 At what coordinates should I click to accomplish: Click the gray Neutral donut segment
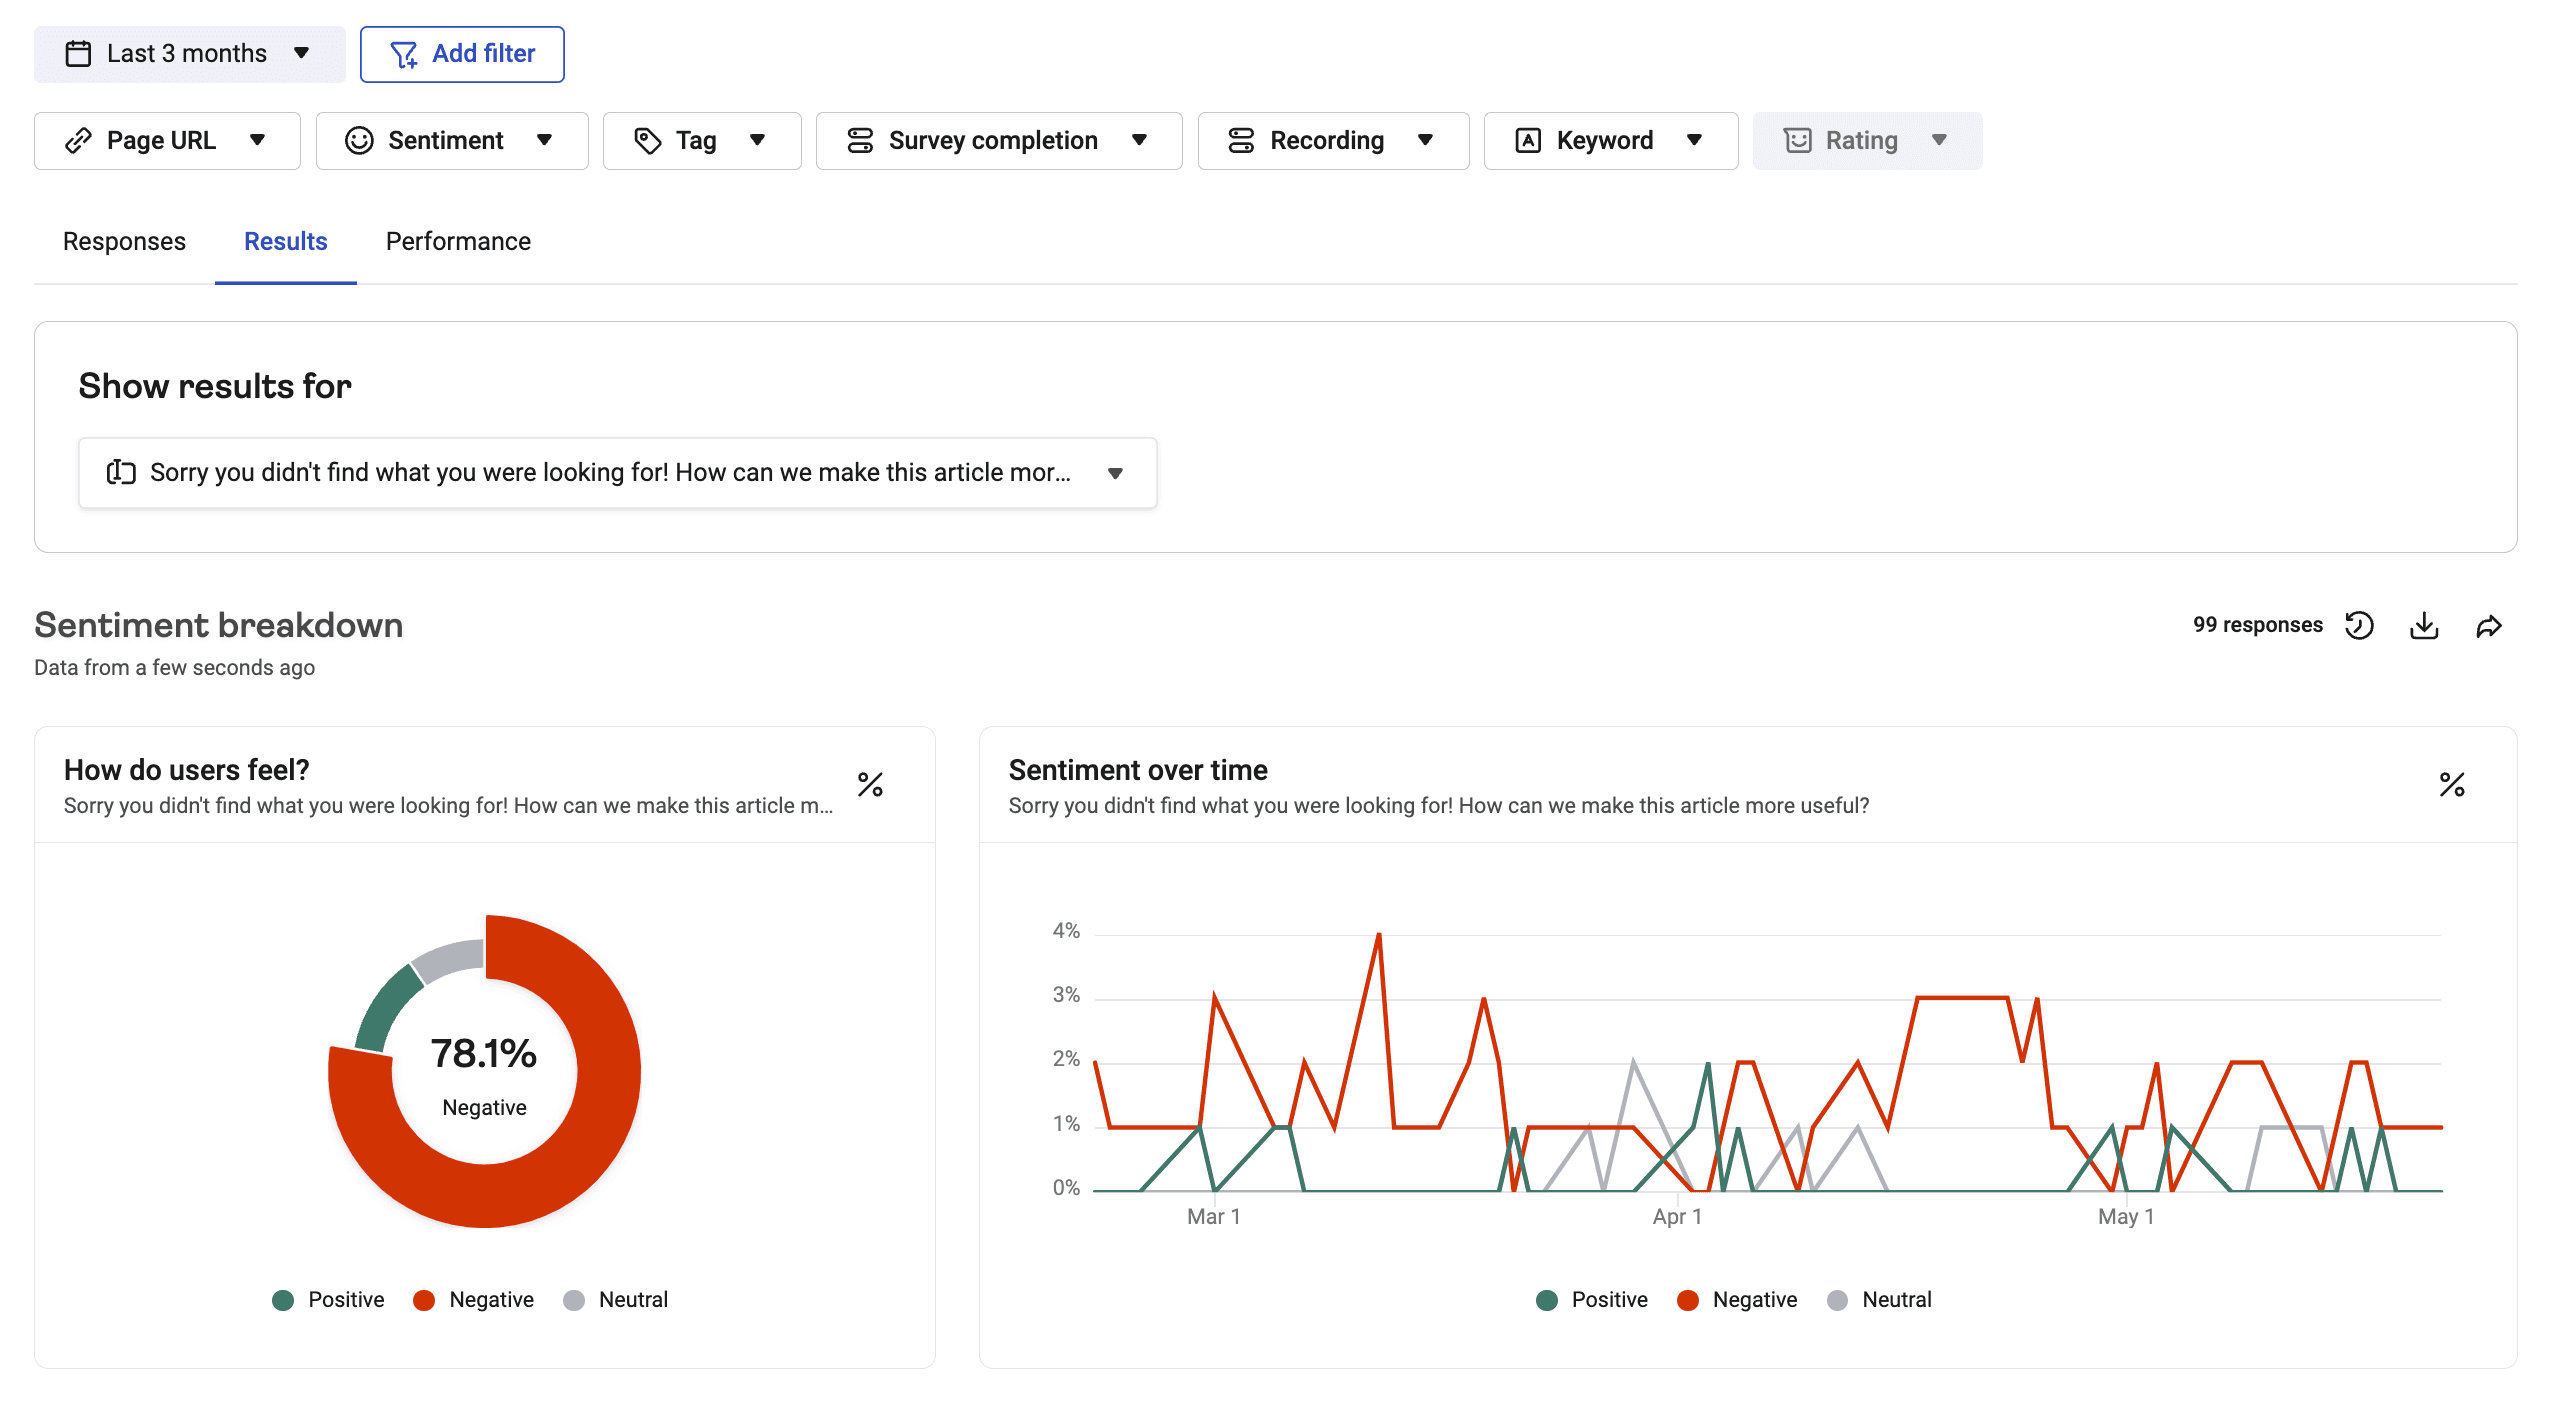coord(450,960)
